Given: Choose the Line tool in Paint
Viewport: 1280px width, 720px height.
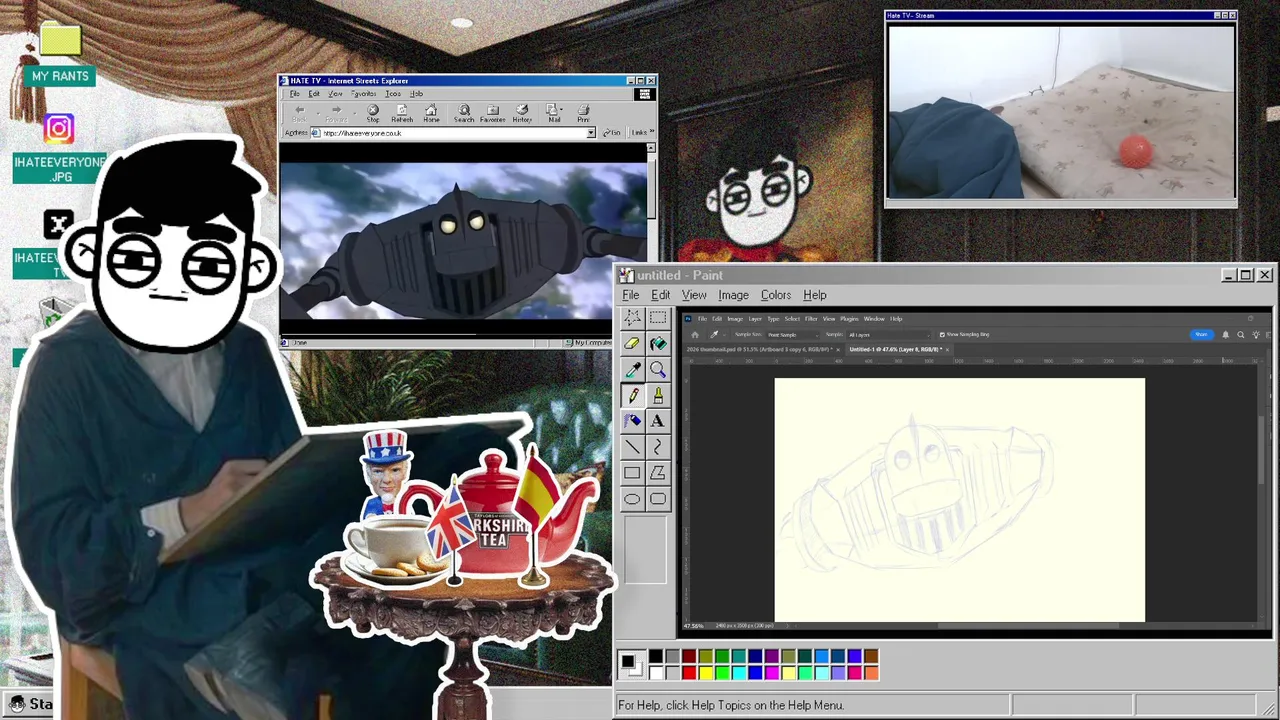Looking at the screenshot, I should 632,447.
